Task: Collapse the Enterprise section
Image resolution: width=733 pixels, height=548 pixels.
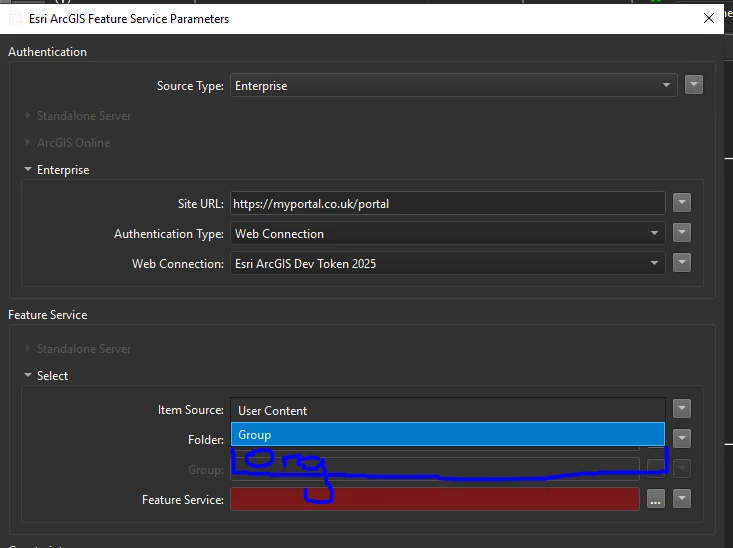Action: click(x=28, y=169)
